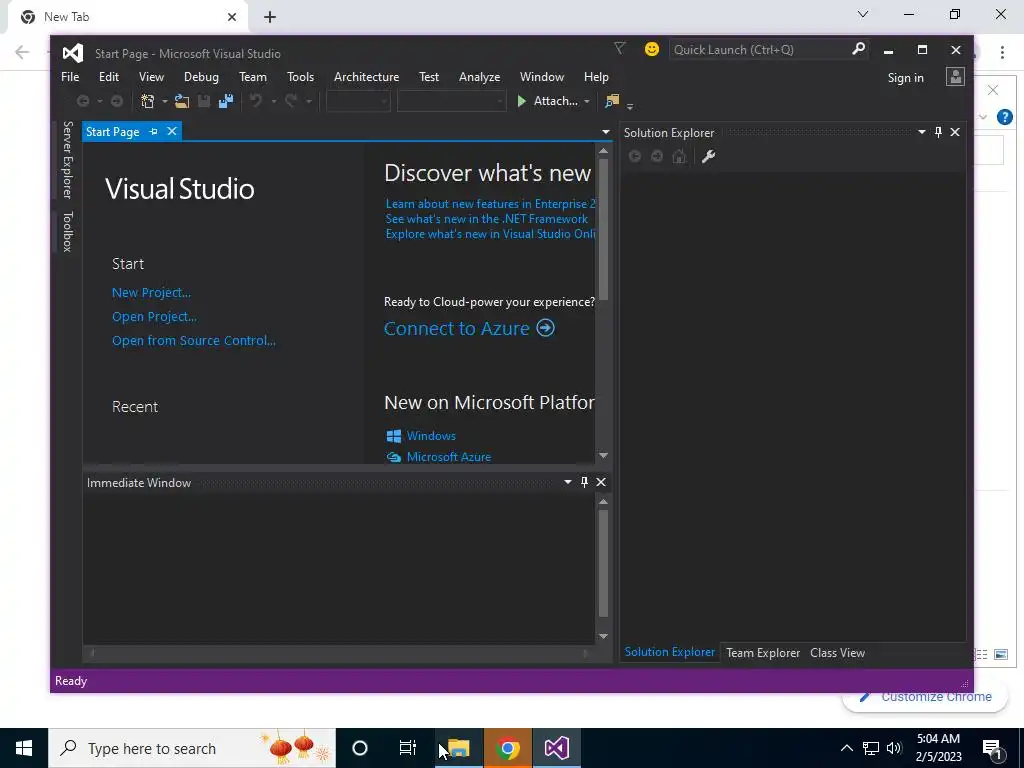Click the Solution Explorer Back icon
Viewport: 1024px width, 768px height.
pyautogui.click(x=634, y=157)
